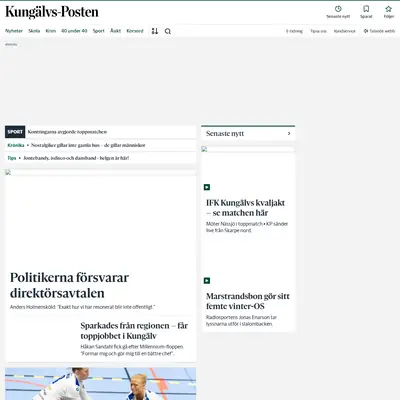Click the Kungälvs-Posten logo
The width and height of the screenshot is (400, 400).
click(x=52, y=12)
